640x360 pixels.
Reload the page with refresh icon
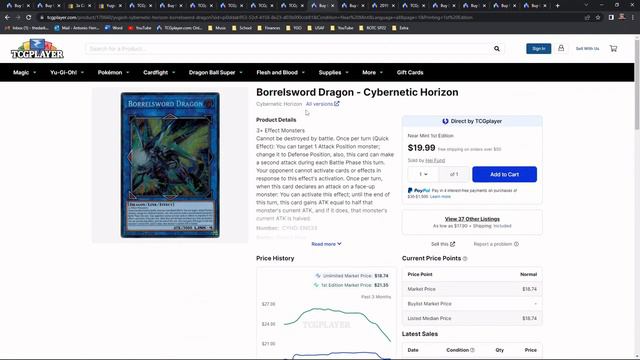tap(29, 18)
